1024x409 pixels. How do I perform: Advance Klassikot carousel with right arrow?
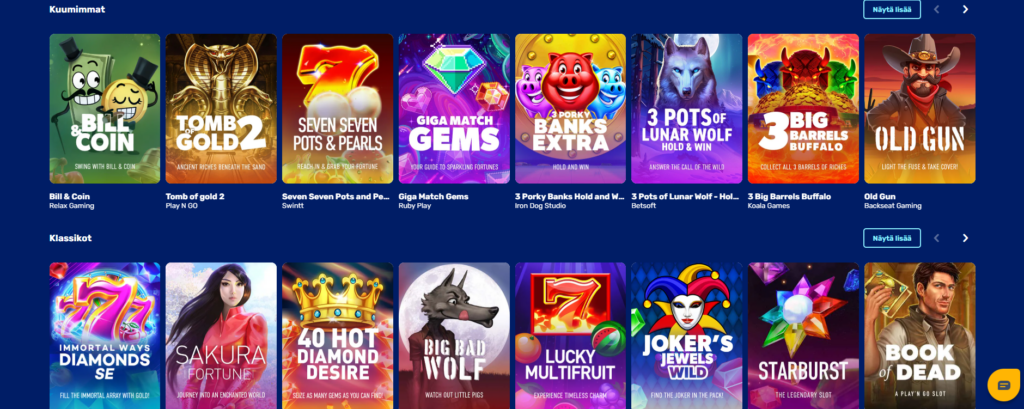(965, 238)
